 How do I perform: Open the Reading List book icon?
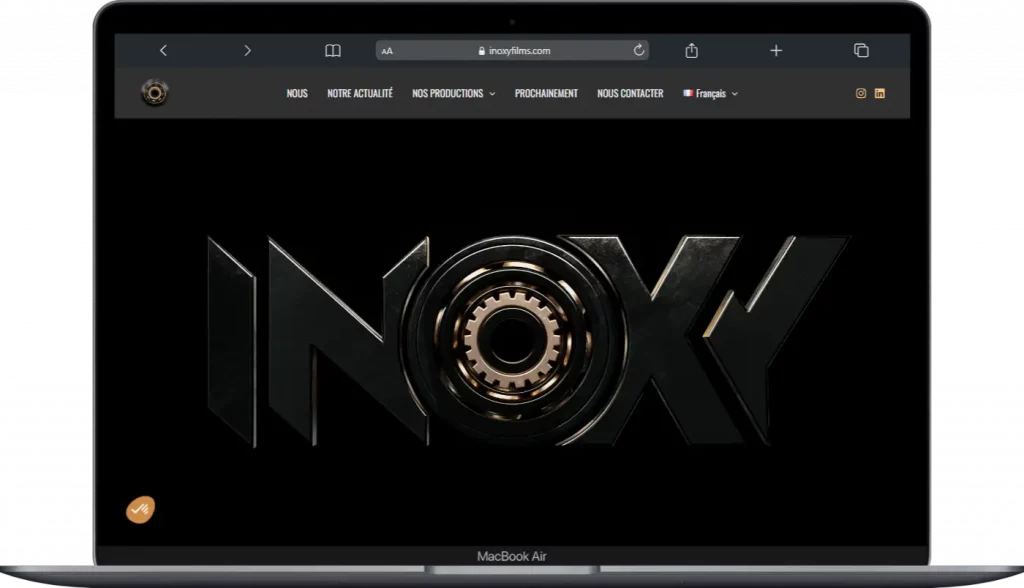(x=332, y=50)
